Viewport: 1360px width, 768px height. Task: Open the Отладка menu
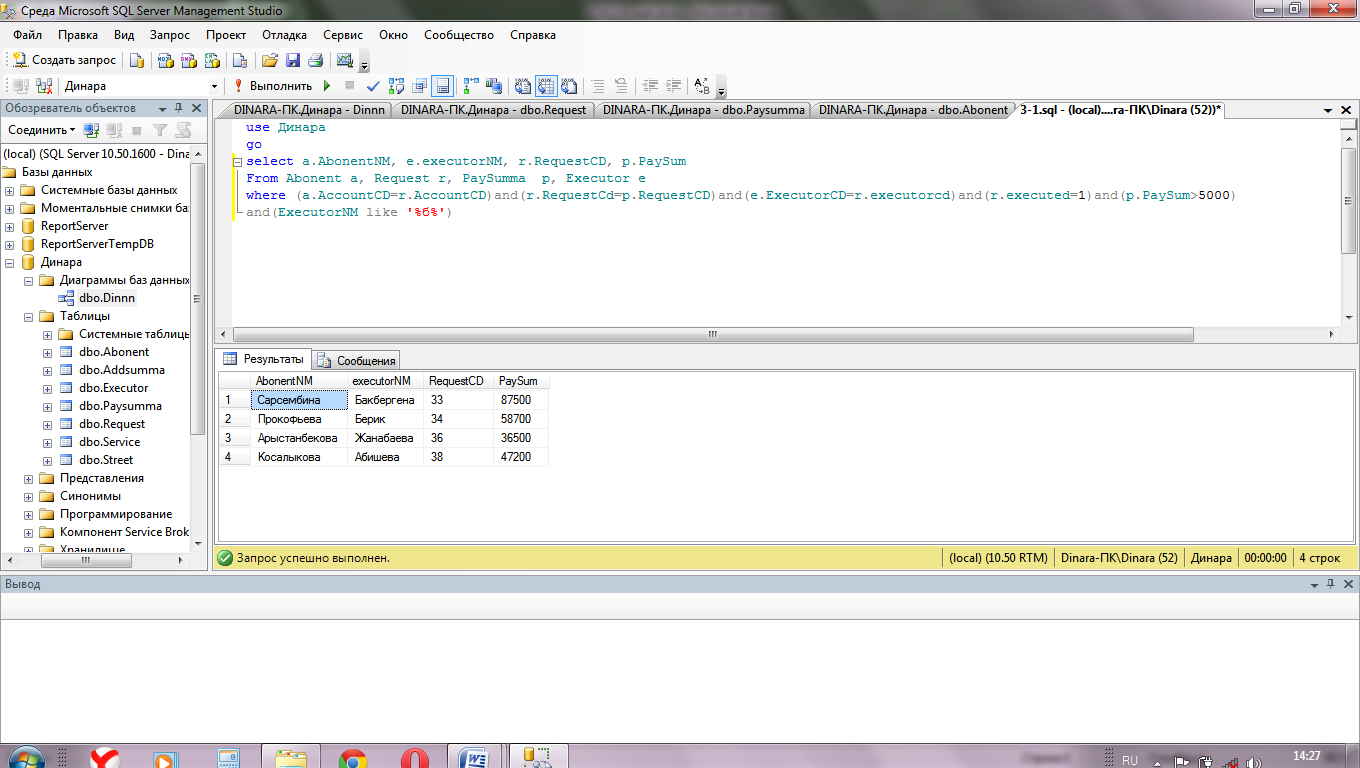click(284, 35)
